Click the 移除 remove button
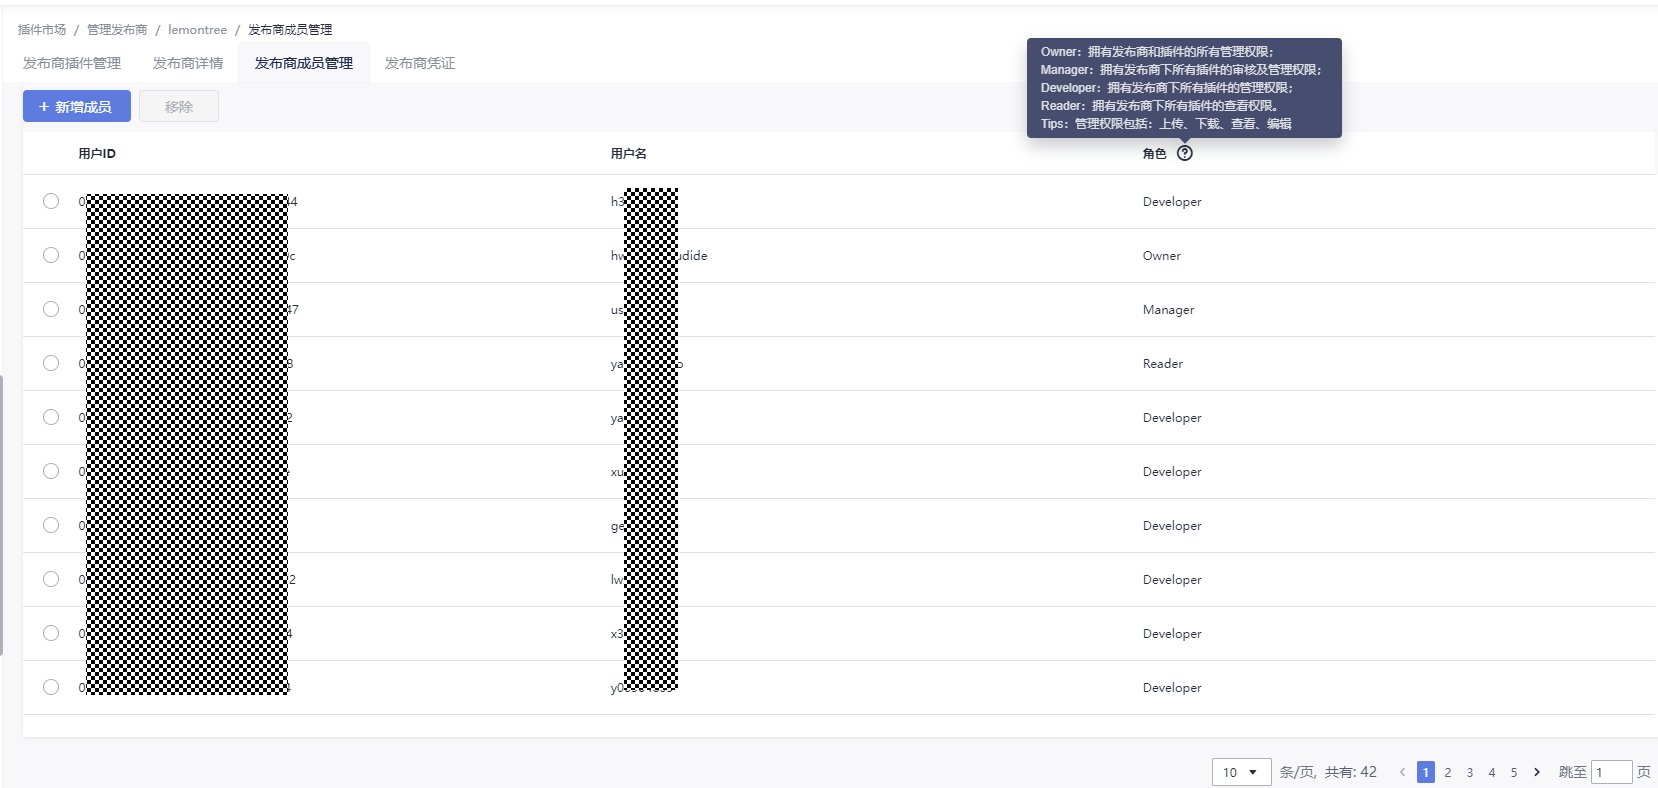This screenshot has width=1658, height=788. [179, 107]
